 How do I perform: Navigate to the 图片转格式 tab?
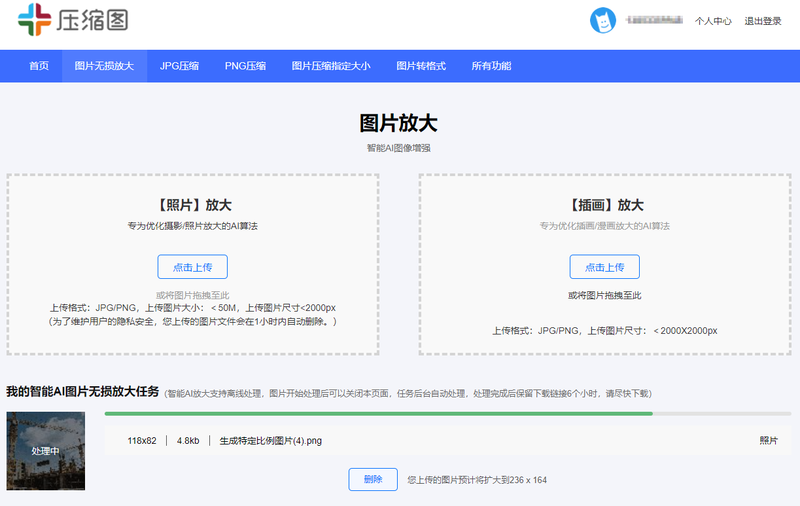click(x=421, y=66)
